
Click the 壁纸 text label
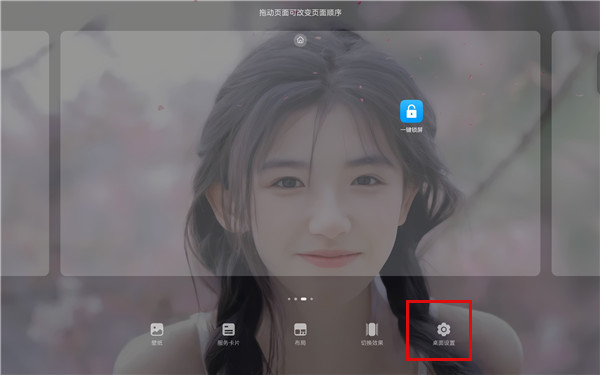[x=157, y=343]
